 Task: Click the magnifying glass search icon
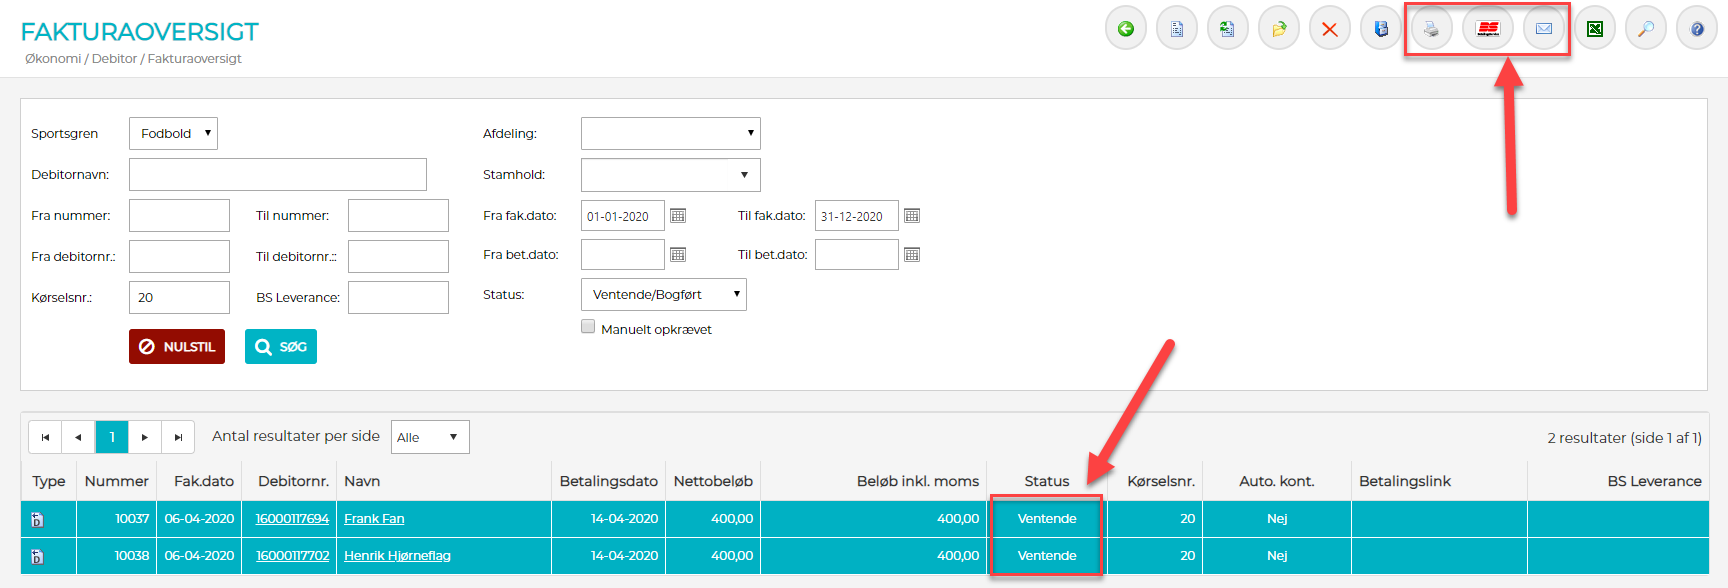click(x=1646, y=29)
